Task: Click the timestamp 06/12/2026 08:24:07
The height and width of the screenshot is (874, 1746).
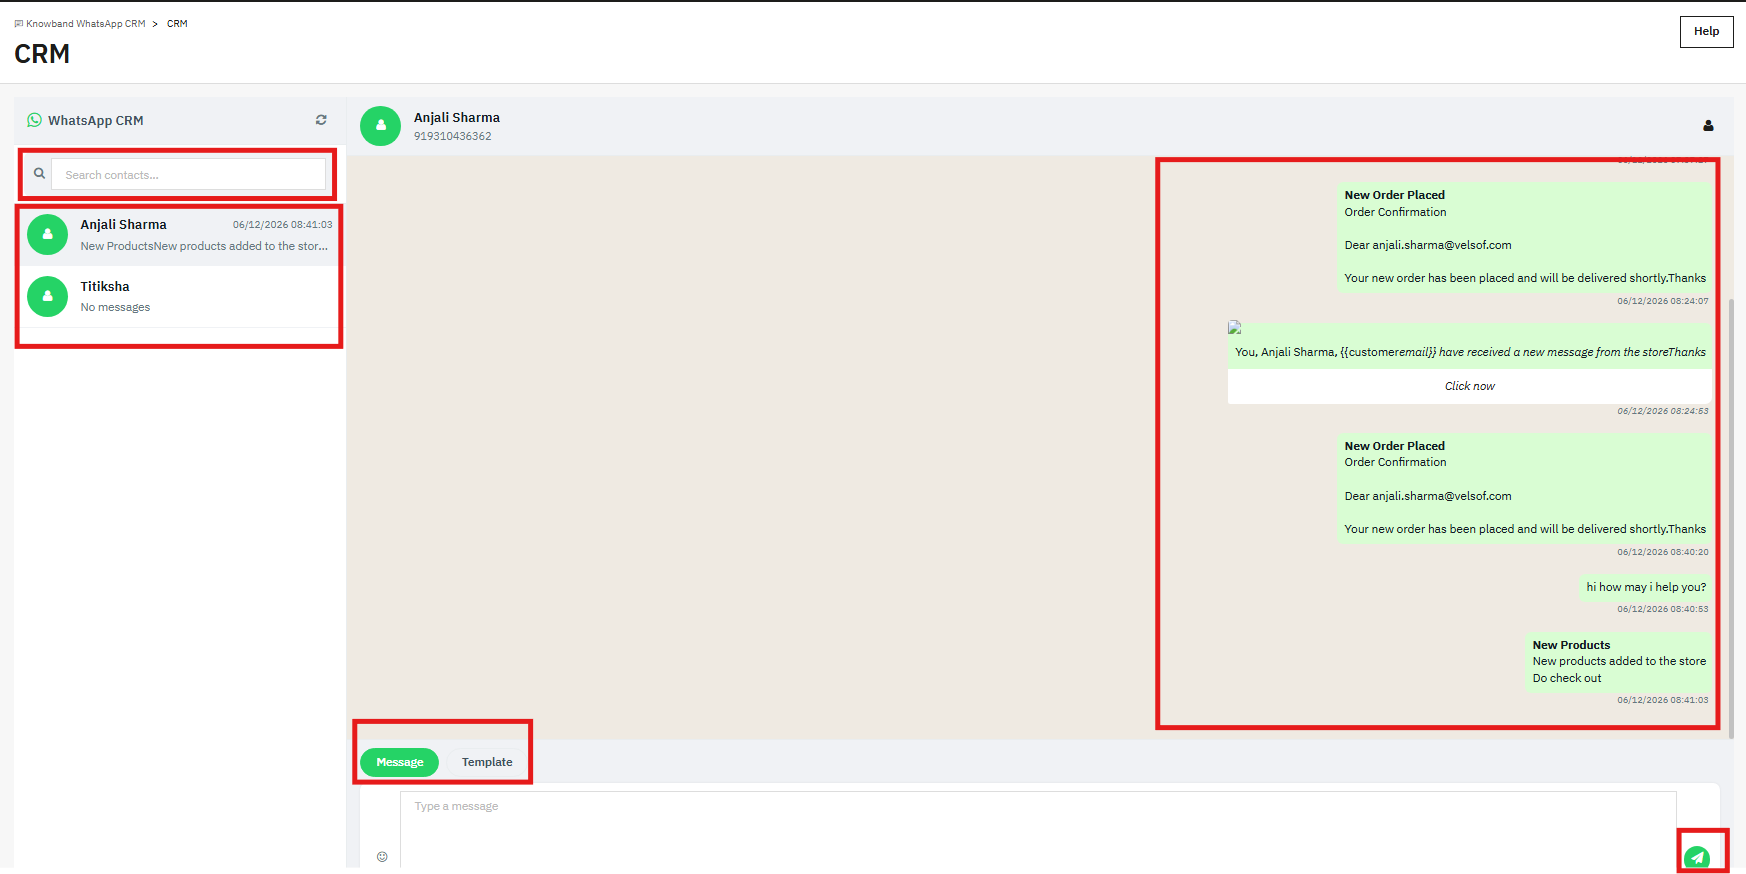Action: pyautogui.click(x=1663, y=301)
